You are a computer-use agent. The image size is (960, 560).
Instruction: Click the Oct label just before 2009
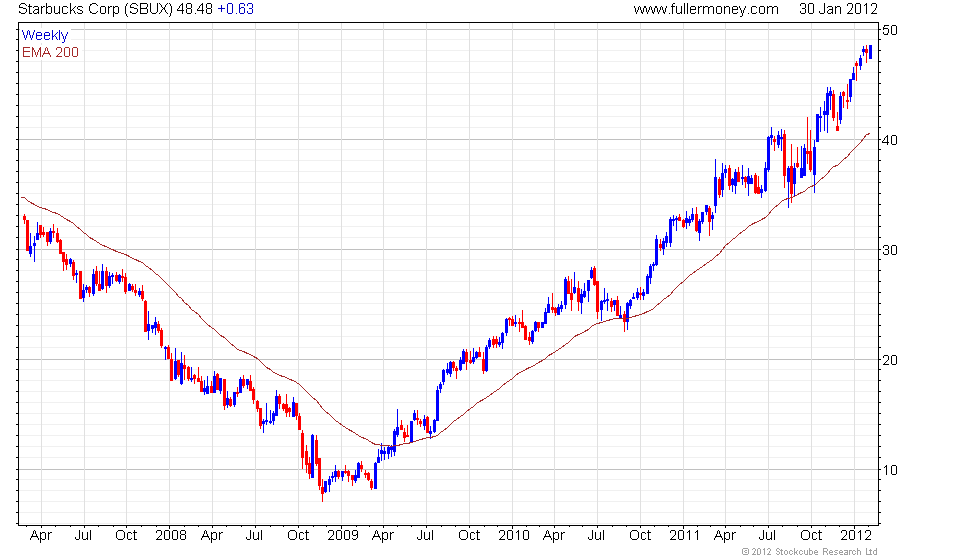(x=298, y=536)
